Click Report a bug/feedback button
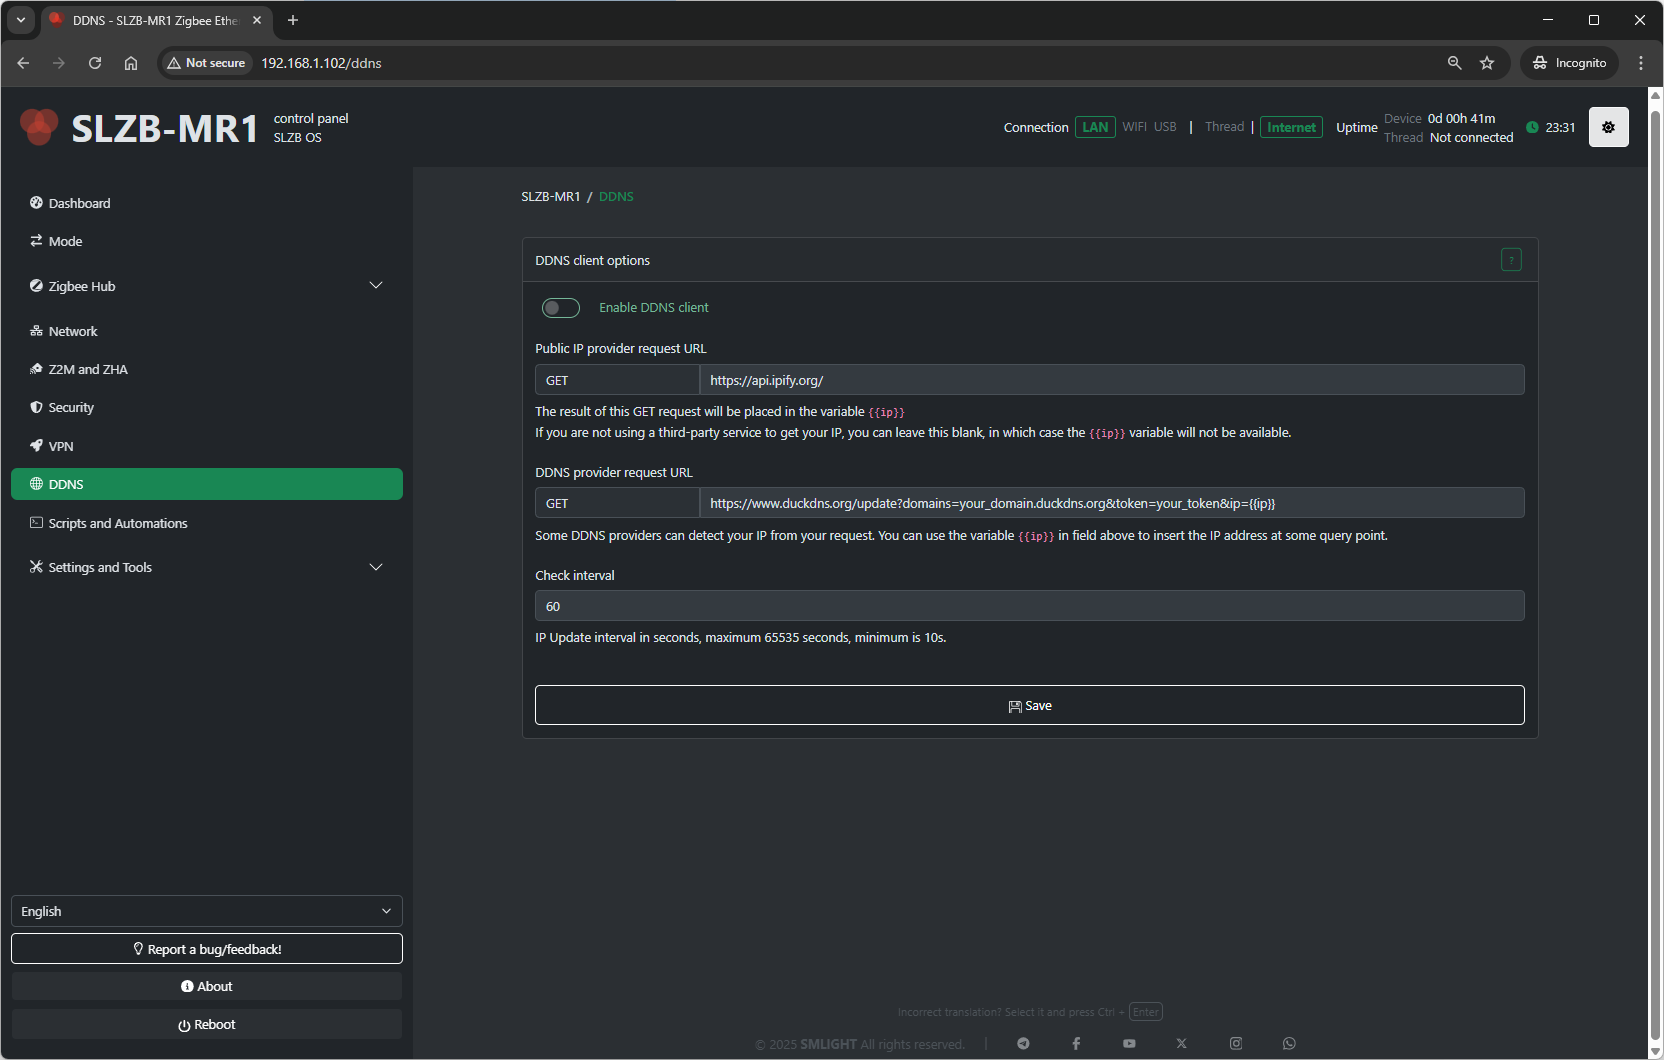This screenshot has height=1060, width=1664. pos(206,949)
